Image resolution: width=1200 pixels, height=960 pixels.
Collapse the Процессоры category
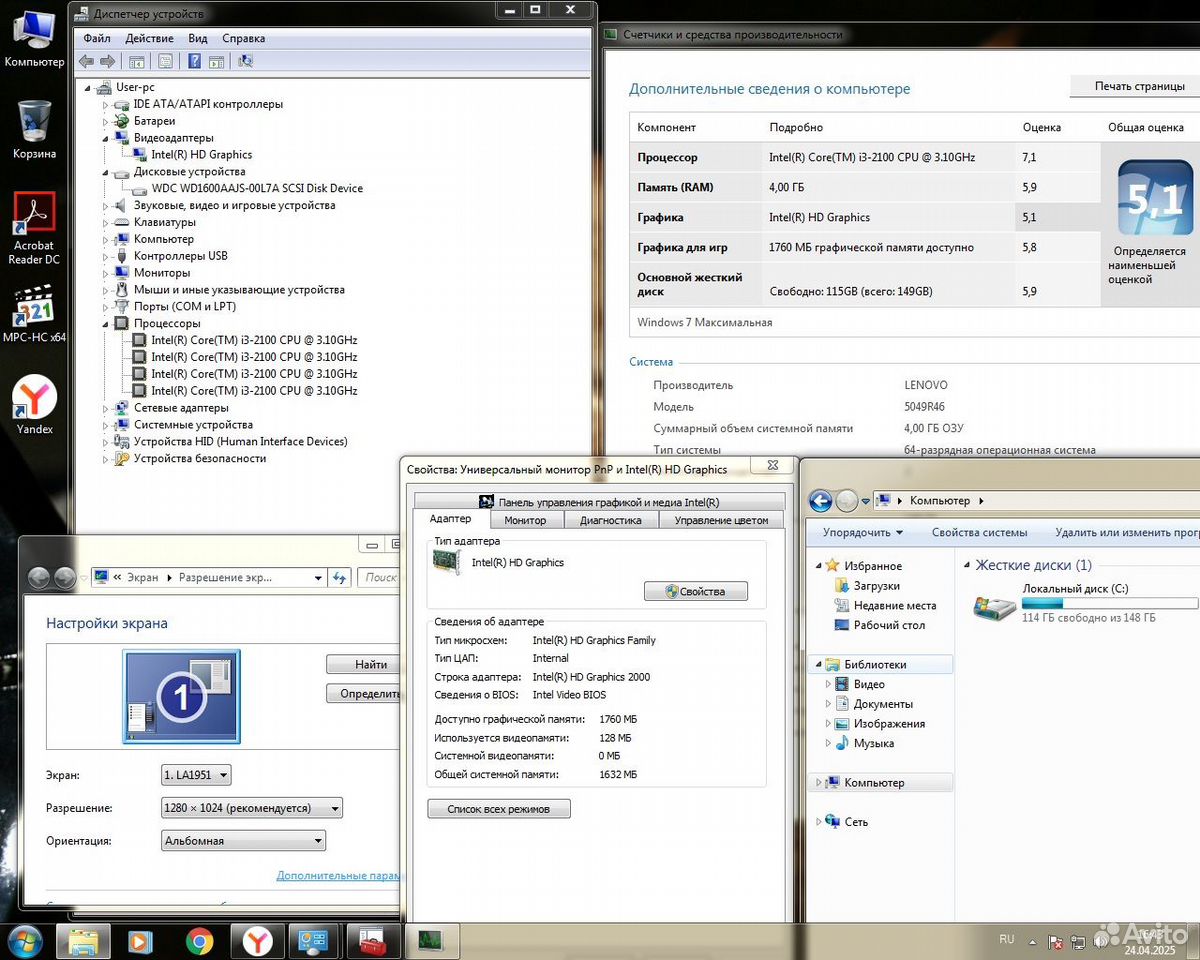(106, 323)
